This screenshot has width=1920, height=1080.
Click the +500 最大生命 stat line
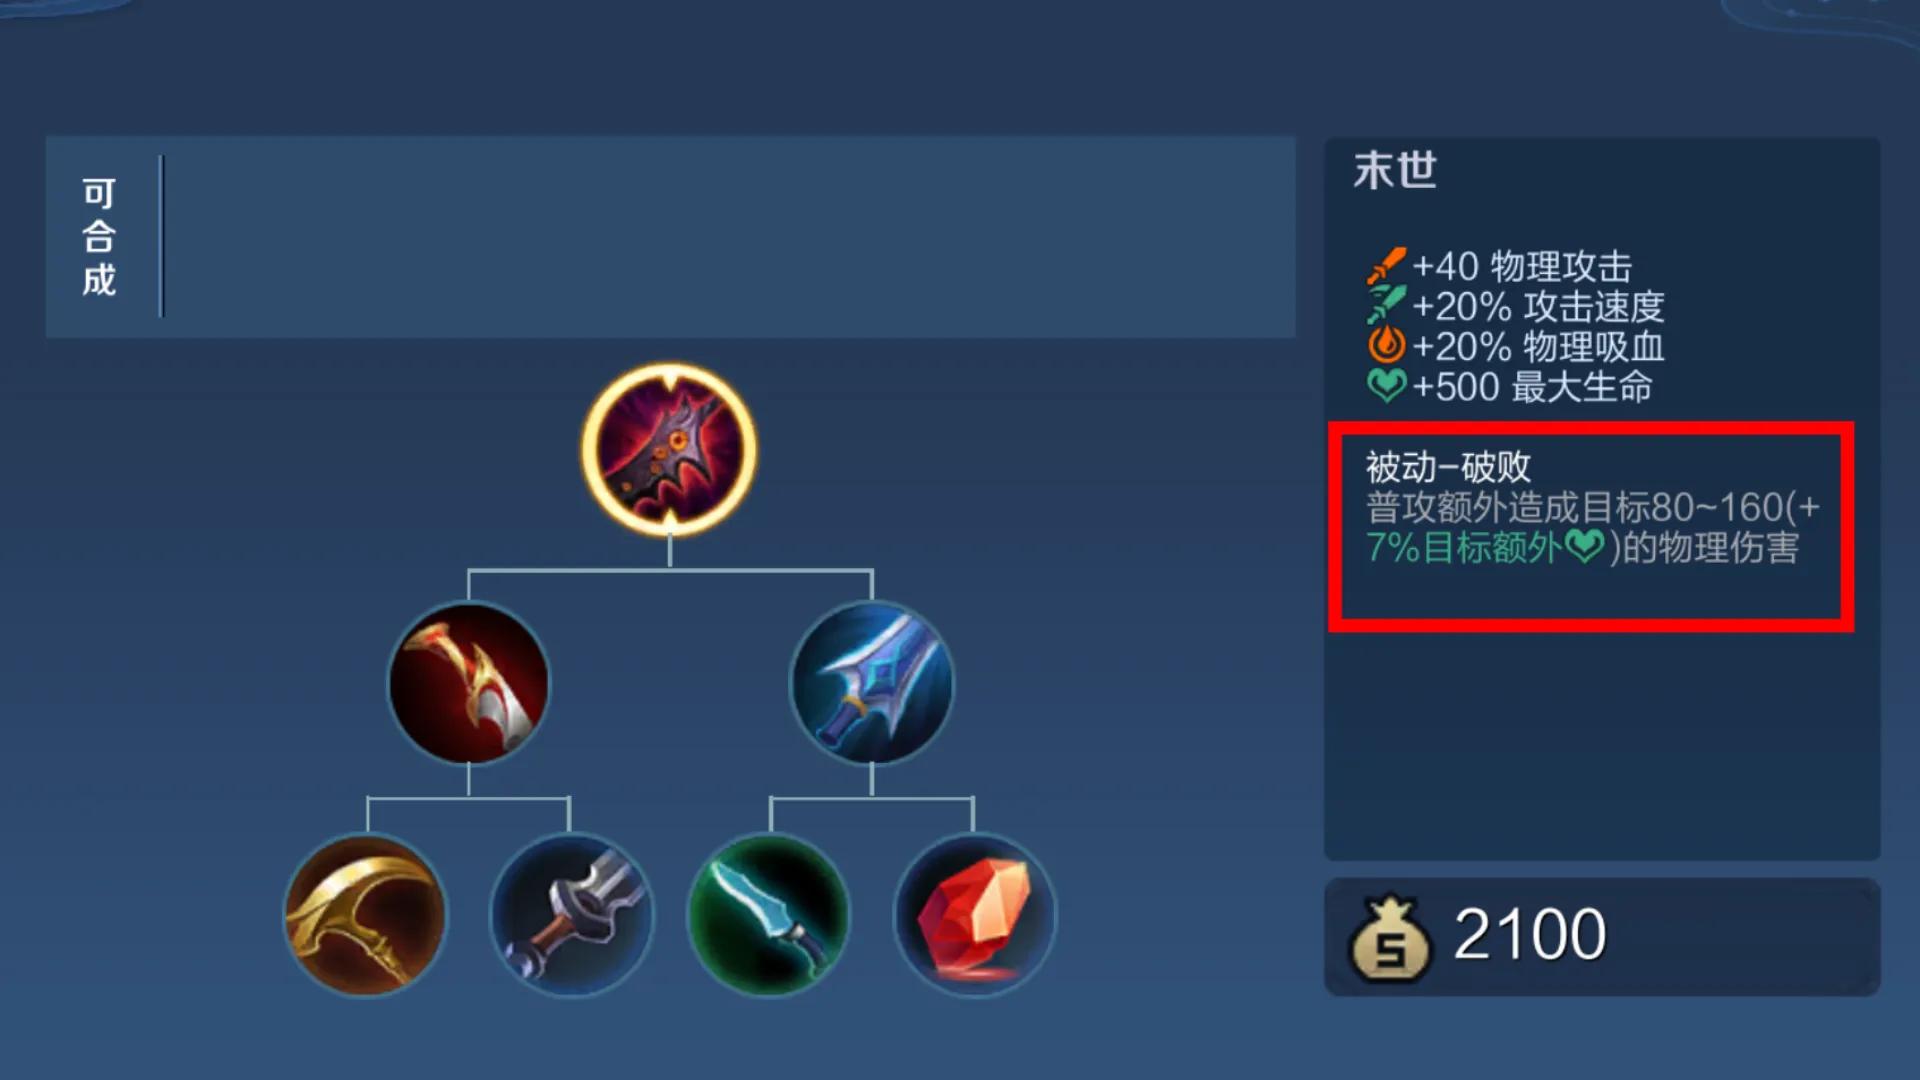[1509, 386]
